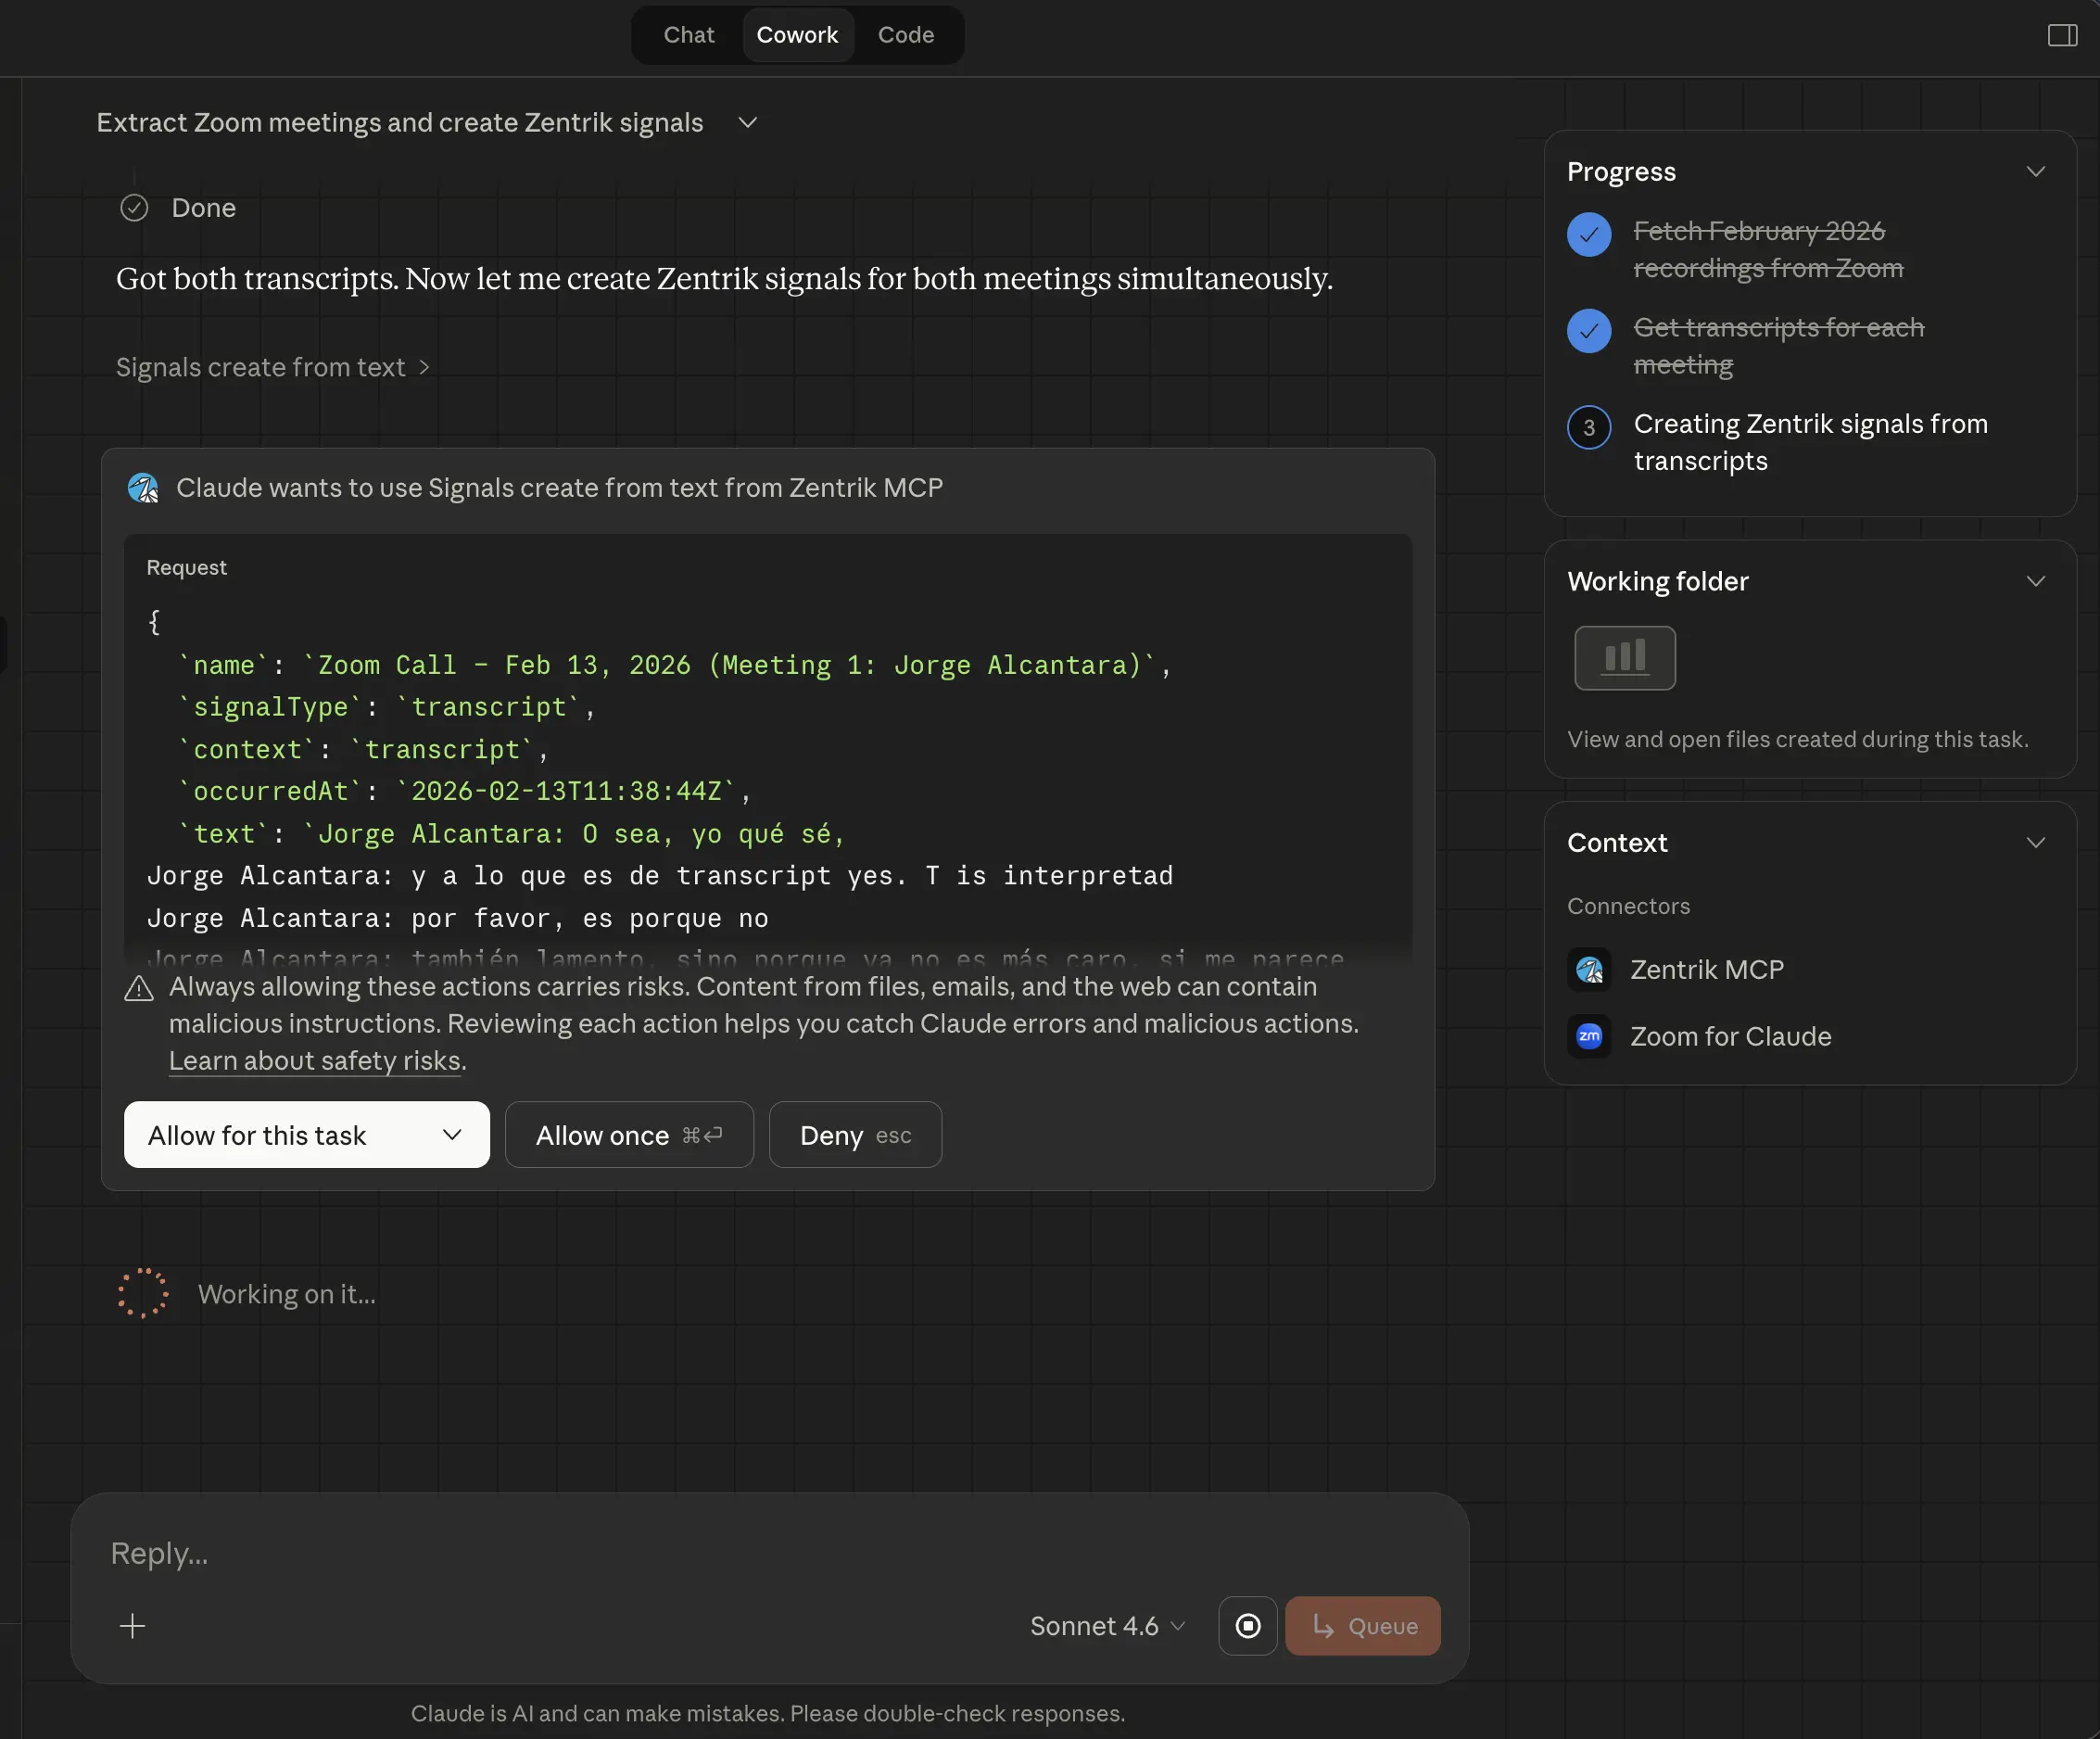Image resolution: width=2100 pixels, height=1739 pixels.
Task: Open Allow for this task dropdown
Action: pos(452,1135)
